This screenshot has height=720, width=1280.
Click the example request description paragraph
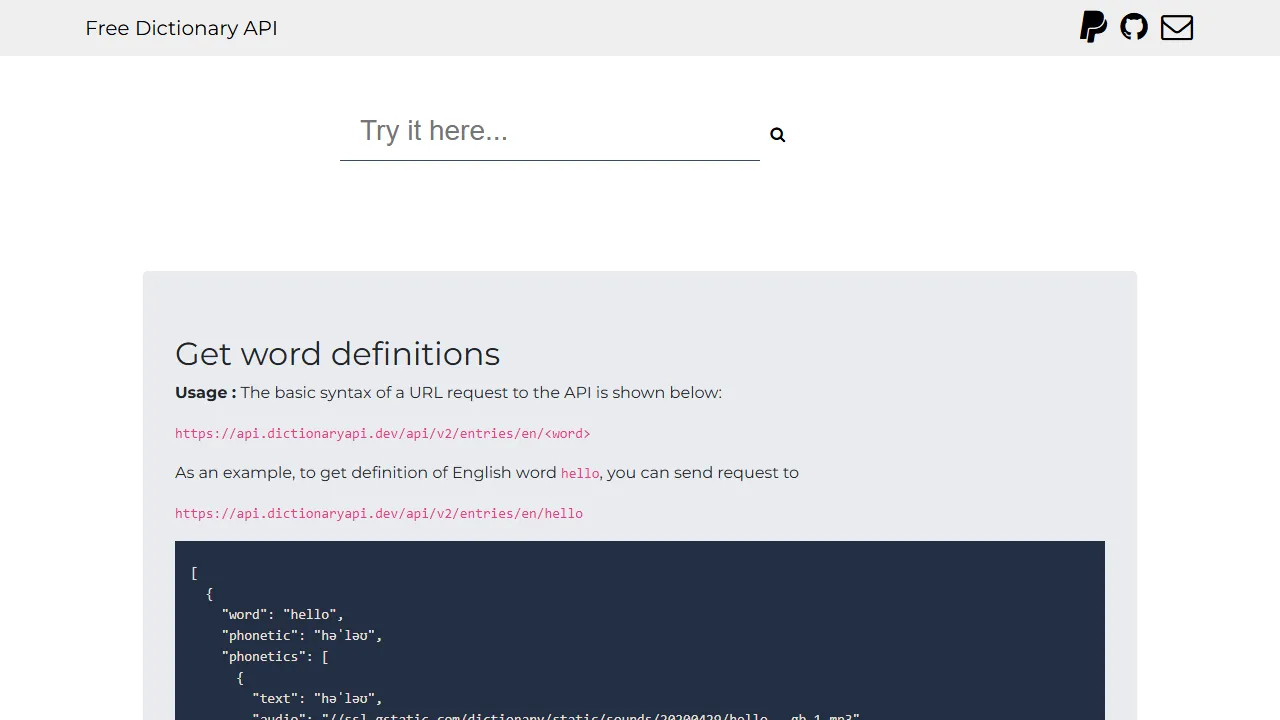pos(487,472)
